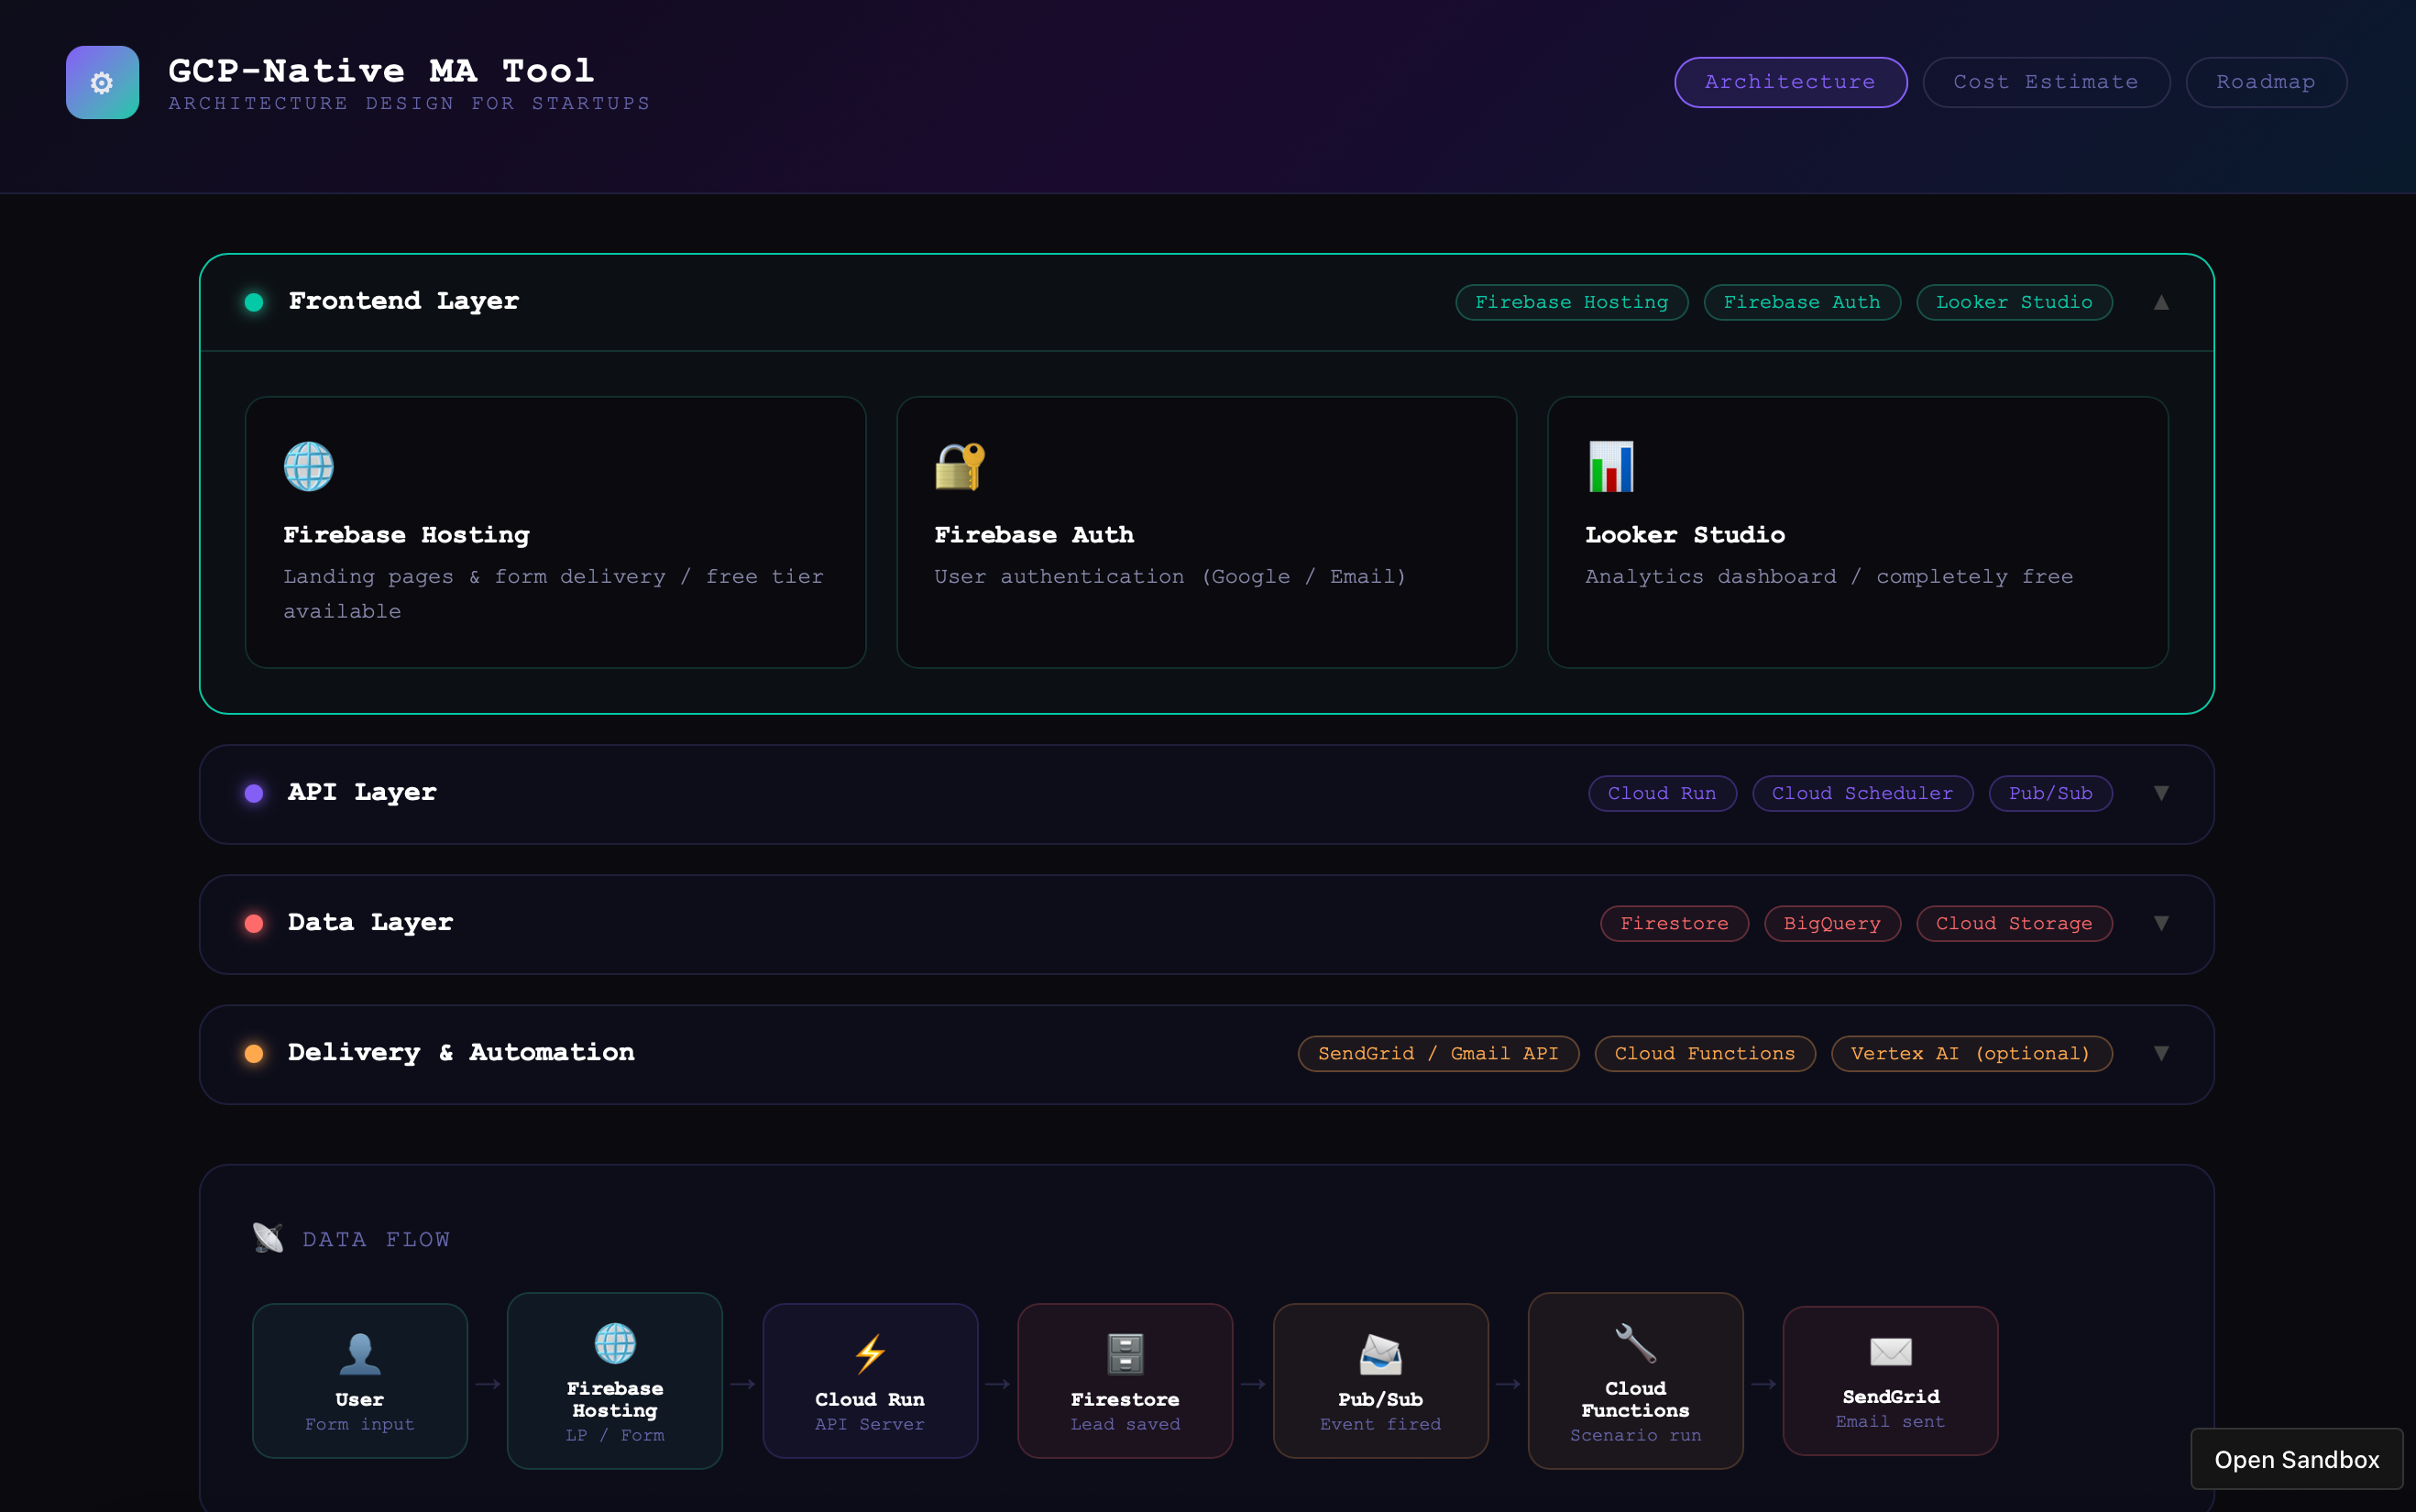The image size is (2416, 1512).
Task: Select the User Form input node in data flow
Action: tap(359, 1381)
